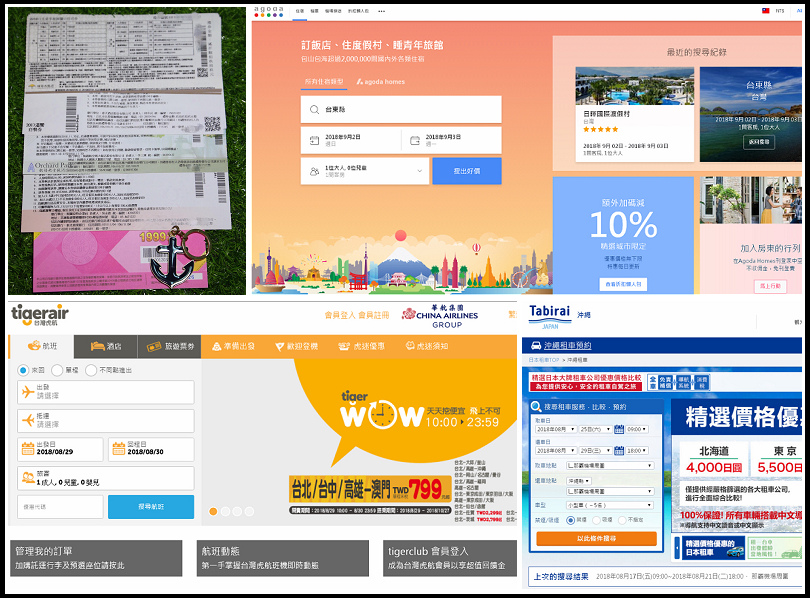Click the China Airlines Group logo
This screenshot has height=598, width=810.
click(440, 316)
